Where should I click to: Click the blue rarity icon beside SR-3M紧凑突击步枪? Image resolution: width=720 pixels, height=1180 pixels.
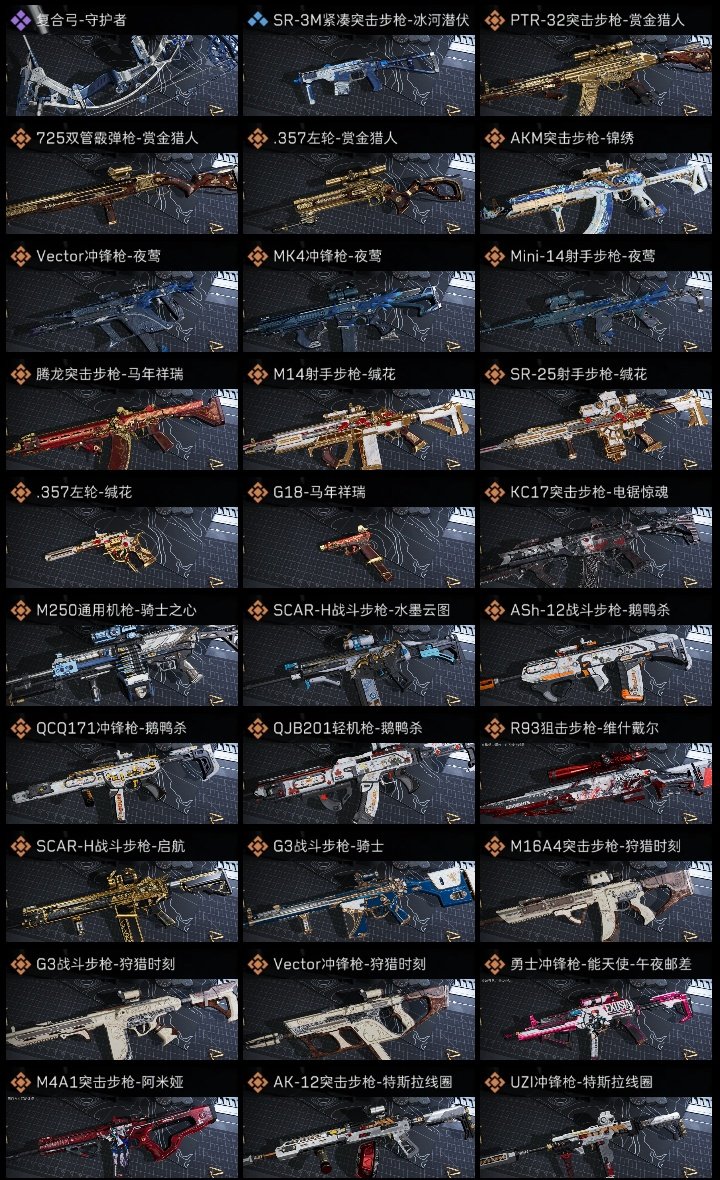(257, 20)
